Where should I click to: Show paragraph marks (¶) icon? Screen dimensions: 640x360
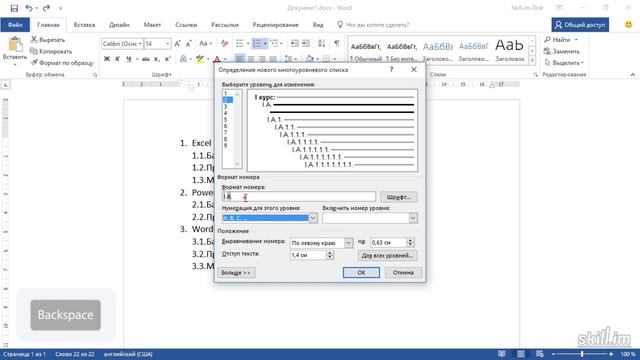(x=337, y=43)
